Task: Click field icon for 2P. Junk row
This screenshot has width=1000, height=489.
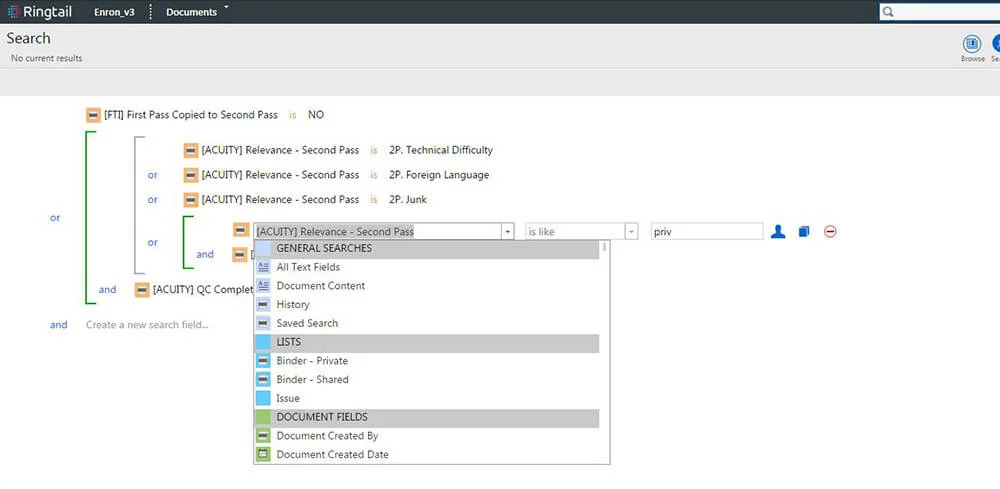Action: pos(191,200)
